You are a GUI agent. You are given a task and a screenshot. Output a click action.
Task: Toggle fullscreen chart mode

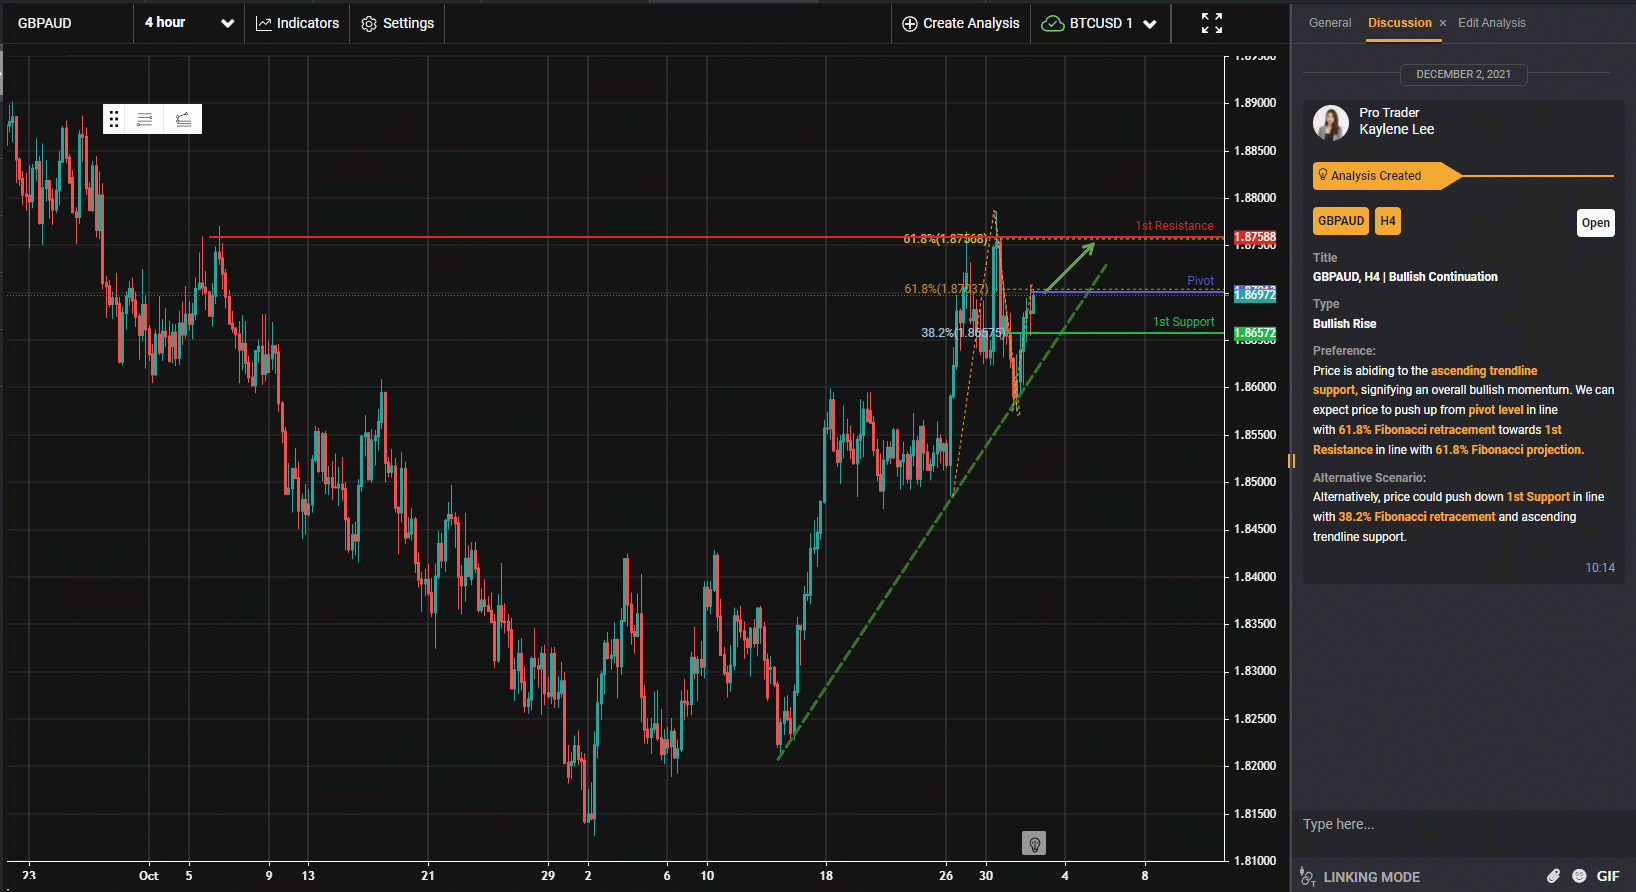1212,23
